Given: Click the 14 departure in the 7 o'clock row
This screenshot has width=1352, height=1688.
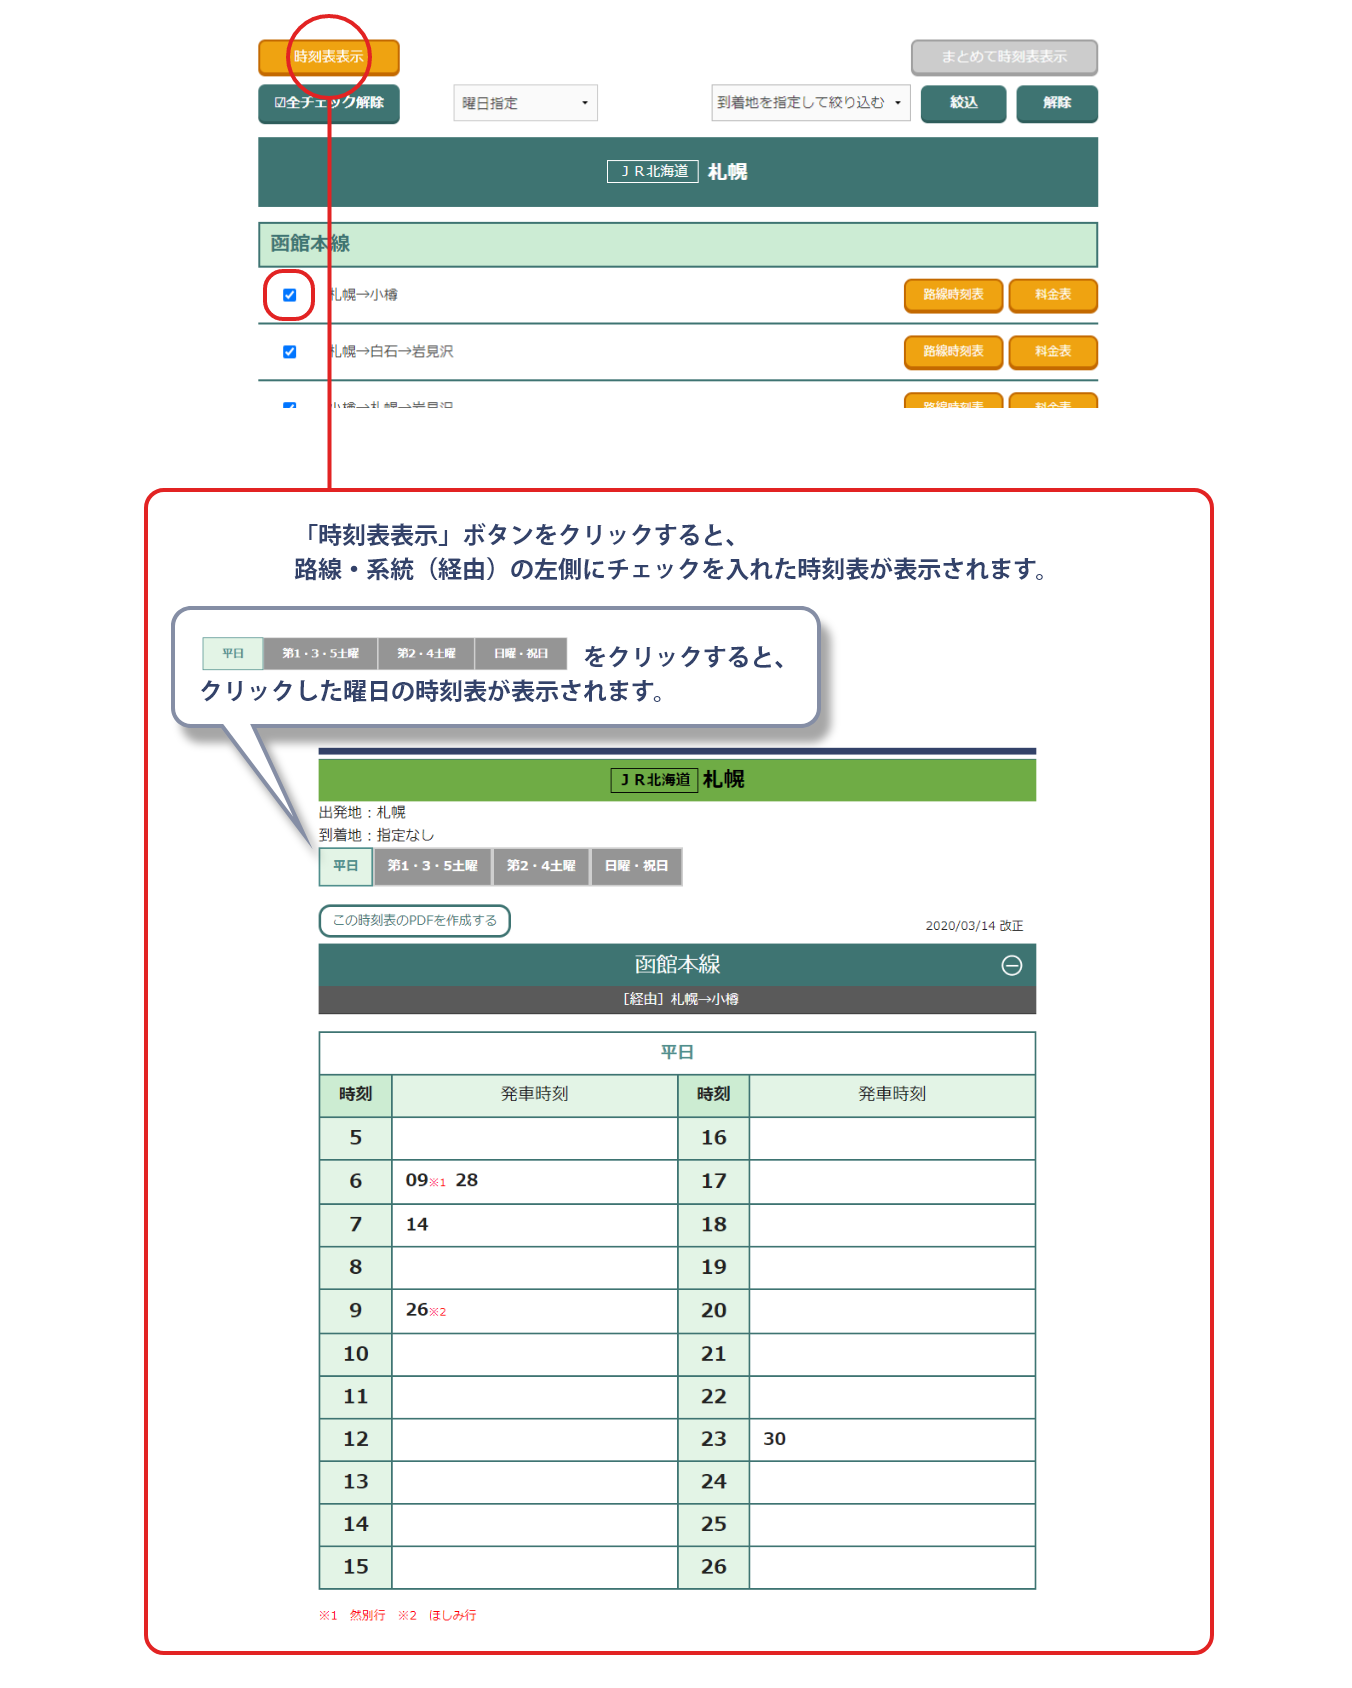Looking at the screenshot, I should (x=417, y=1225).
